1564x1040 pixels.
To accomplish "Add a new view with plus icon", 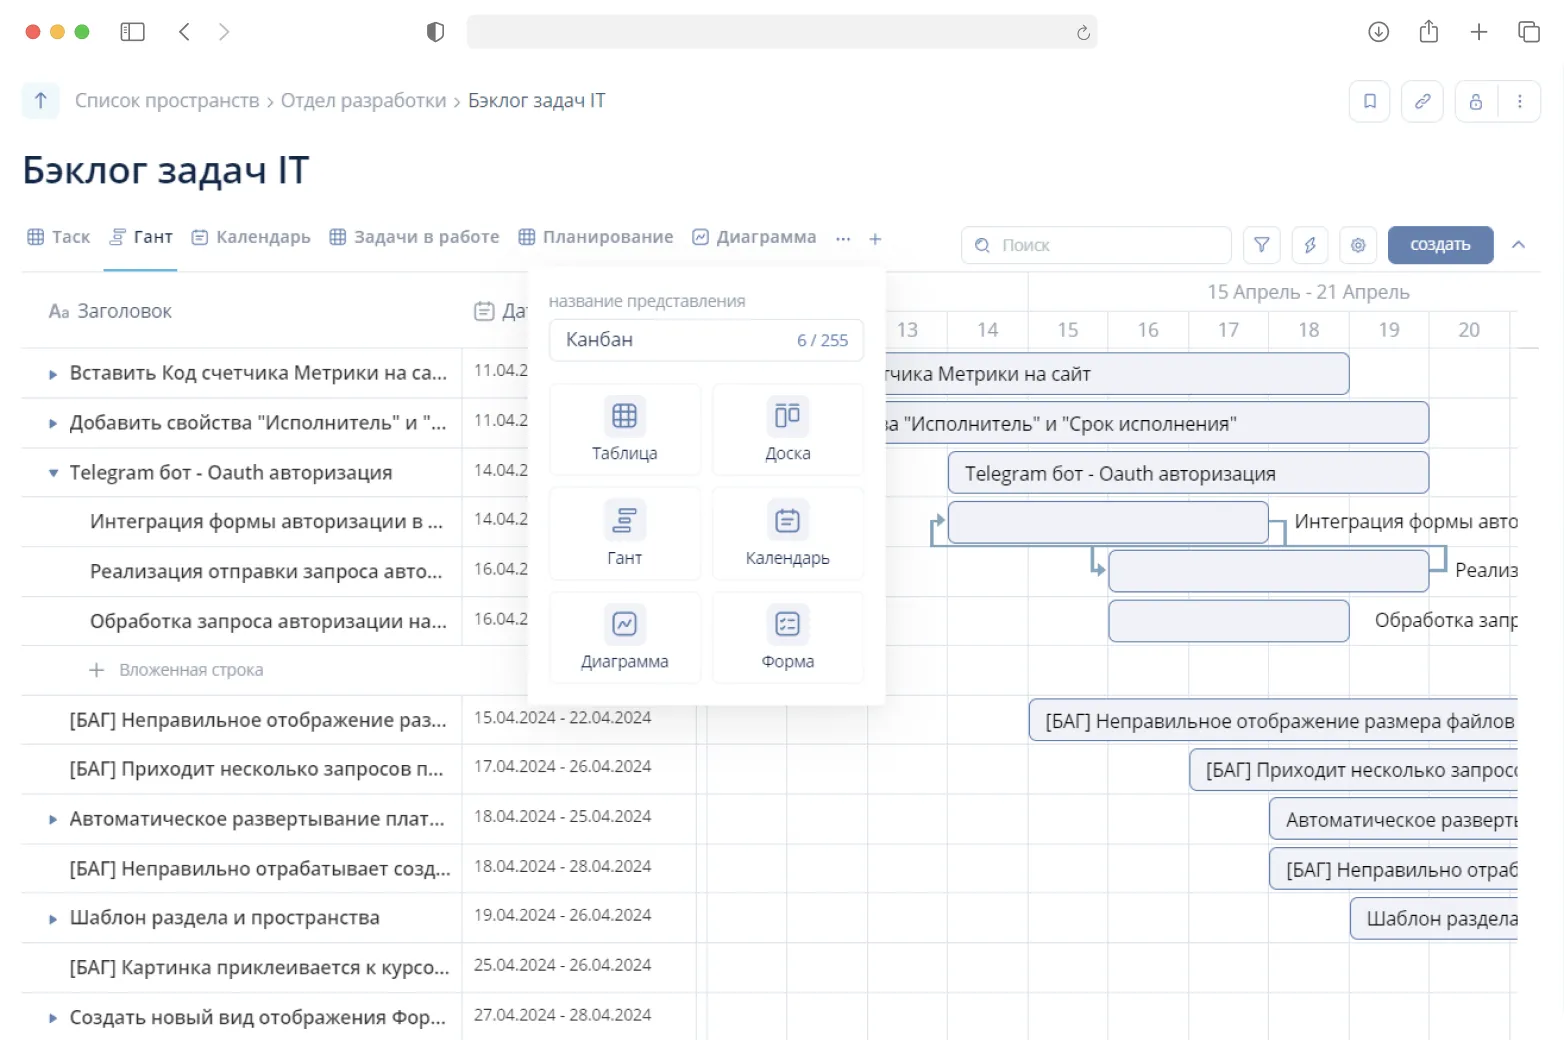I will (875, 239).
